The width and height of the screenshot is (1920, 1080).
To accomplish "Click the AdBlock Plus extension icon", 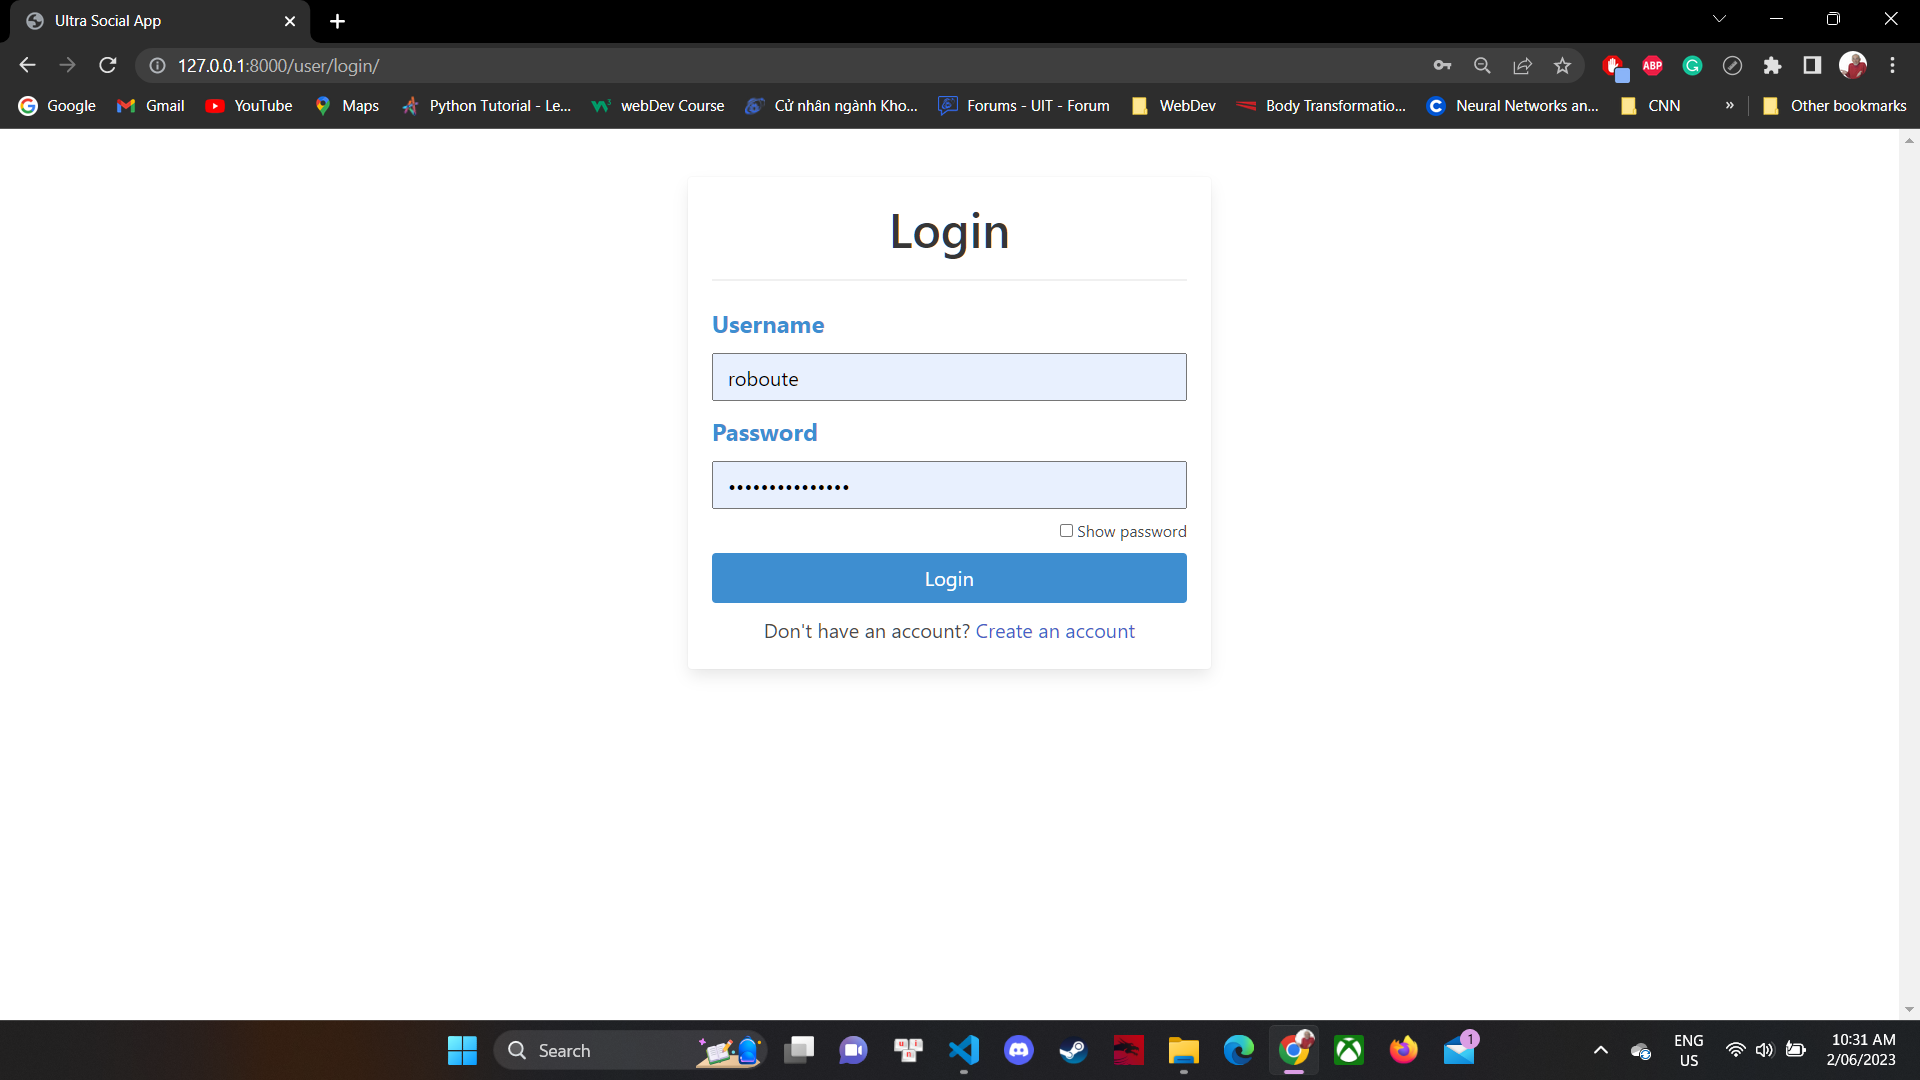I will tap(1652, 66).
